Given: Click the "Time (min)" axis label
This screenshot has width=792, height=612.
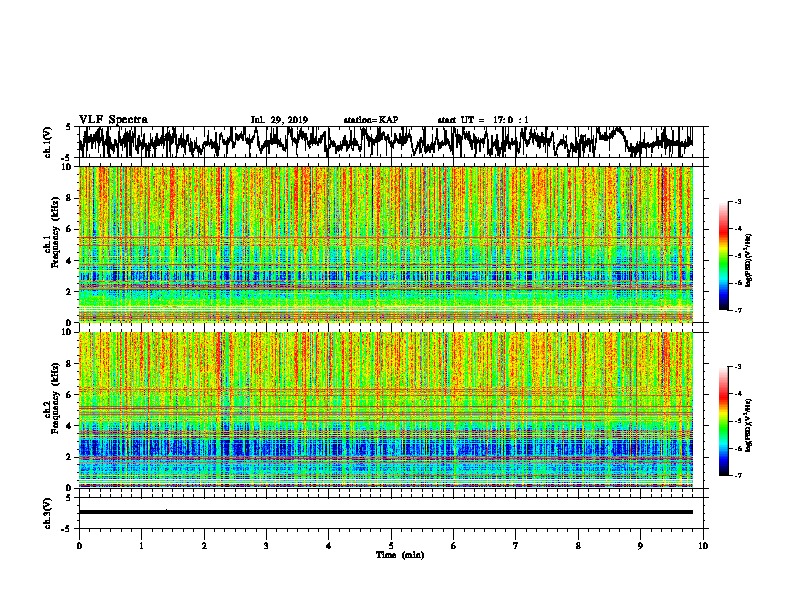Looking at the screenshot, I should pos(400,555).
